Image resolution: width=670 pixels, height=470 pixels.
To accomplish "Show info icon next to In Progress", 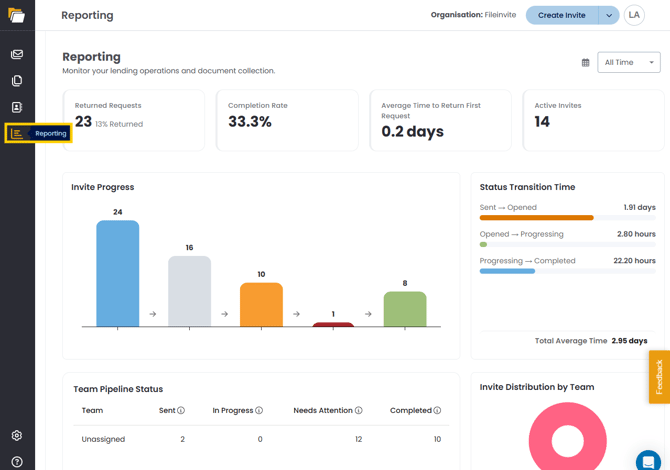I will pyautogui.click(x=259, y=410).
